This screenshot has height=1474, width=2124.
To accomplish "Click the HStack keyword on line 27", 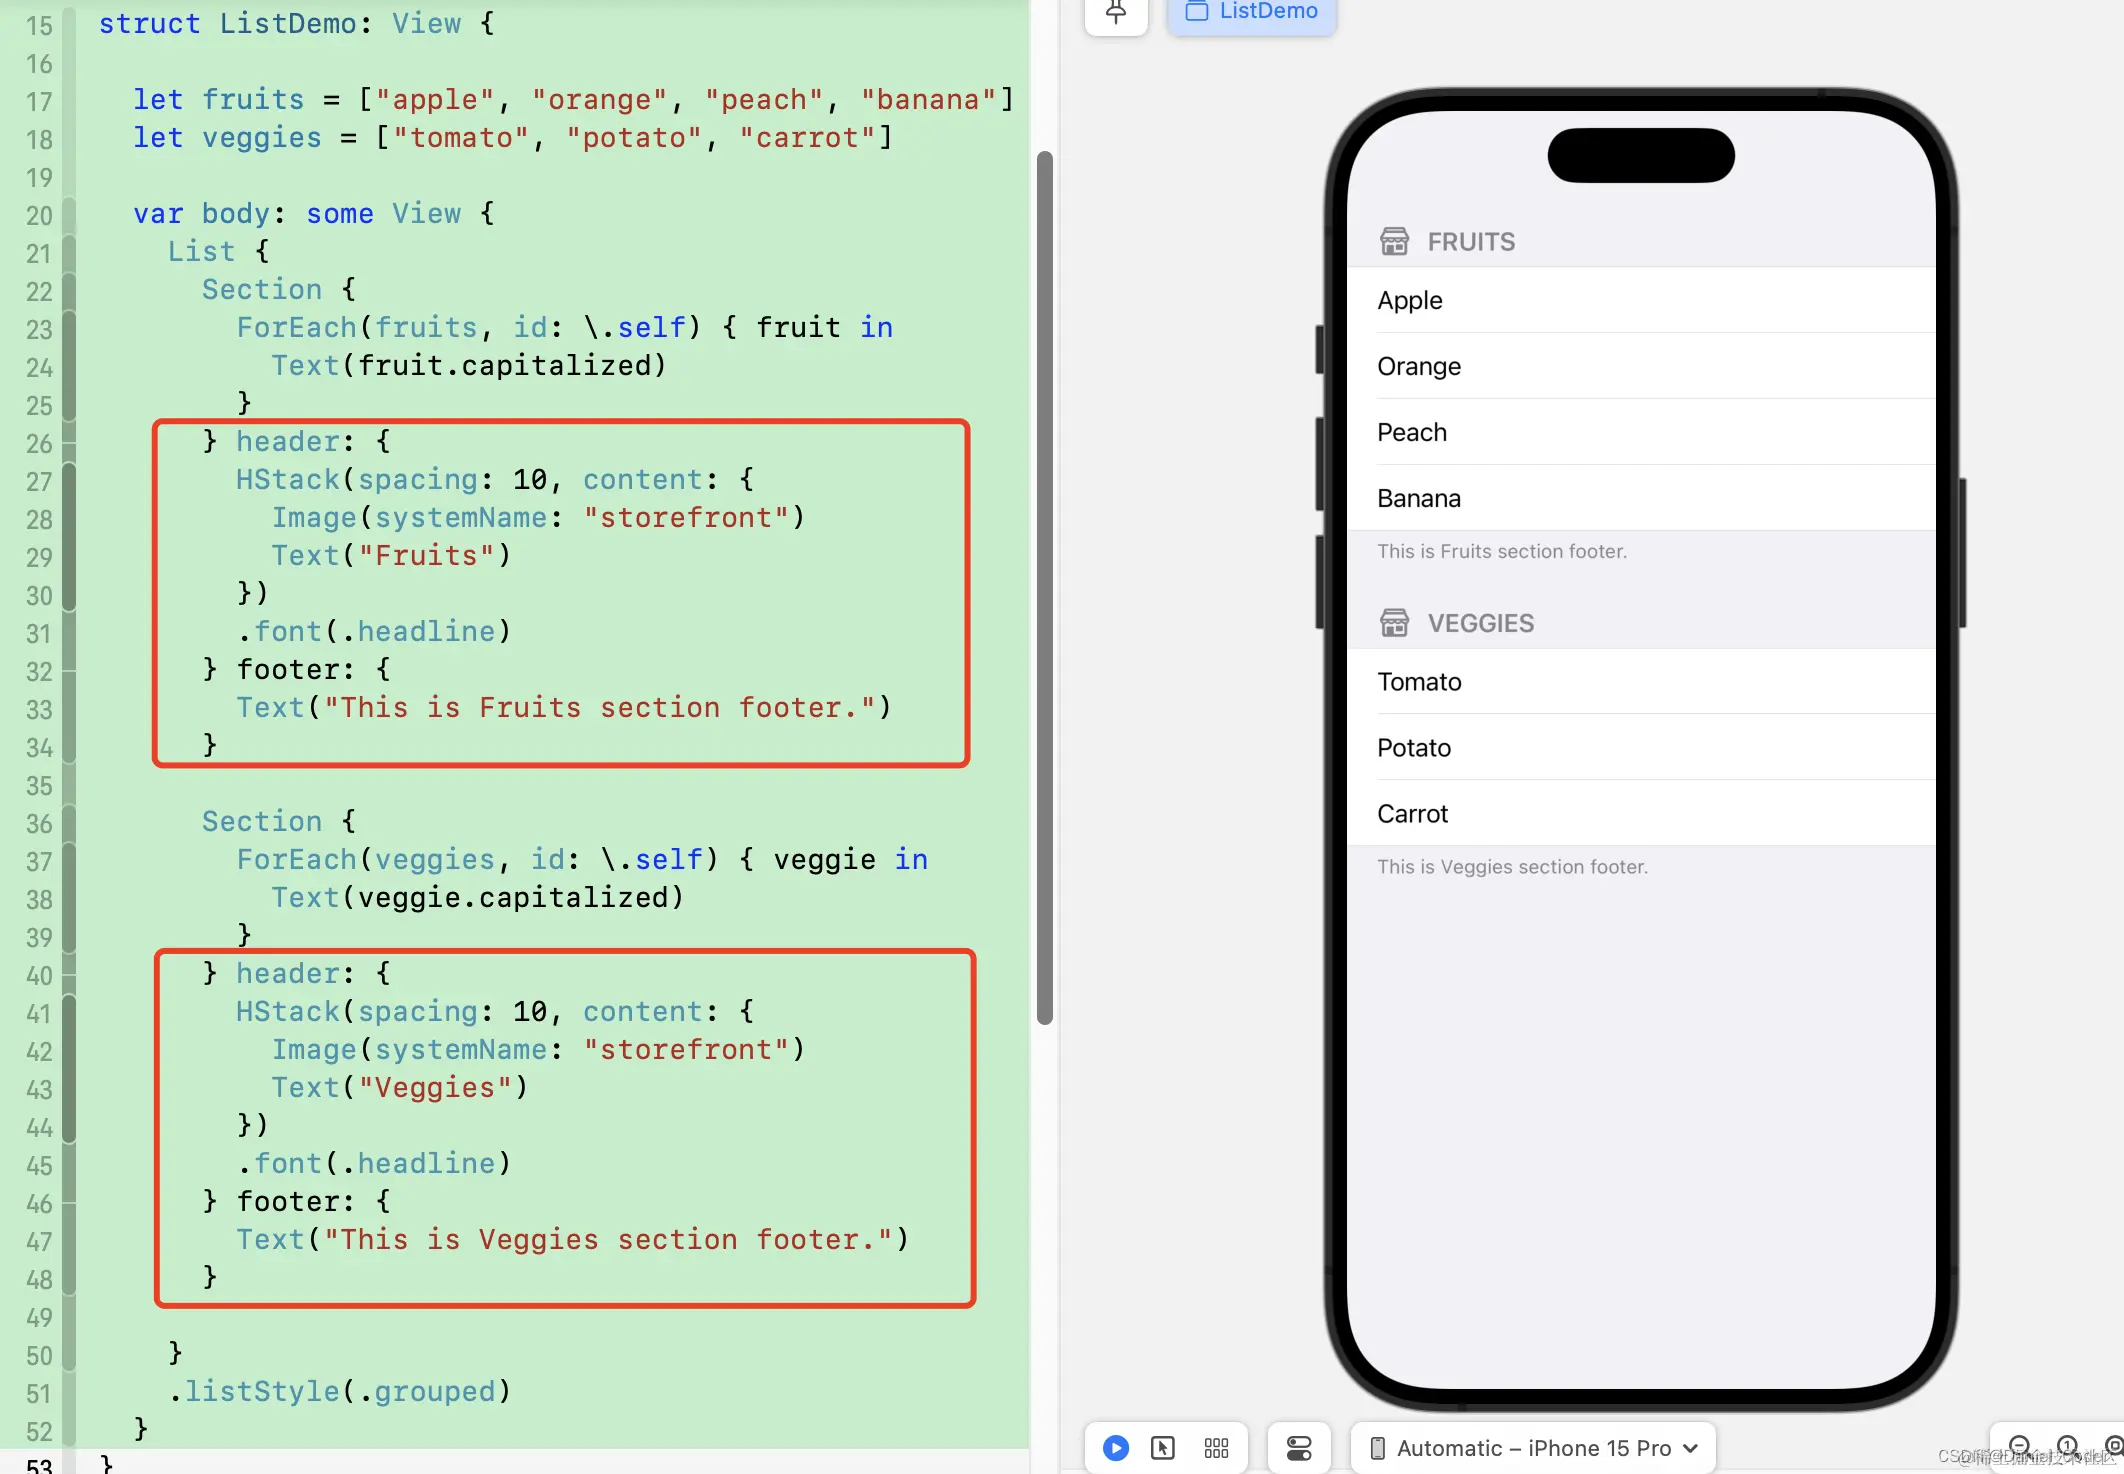I will click(x=288, y=480).
